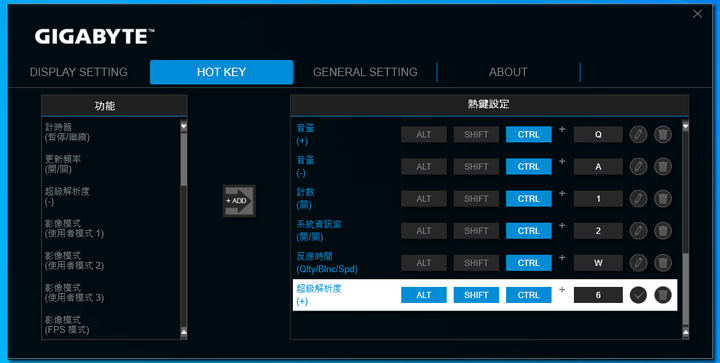
Task: Enable ALT for 反應時間 hotkey
Action: 424,263
